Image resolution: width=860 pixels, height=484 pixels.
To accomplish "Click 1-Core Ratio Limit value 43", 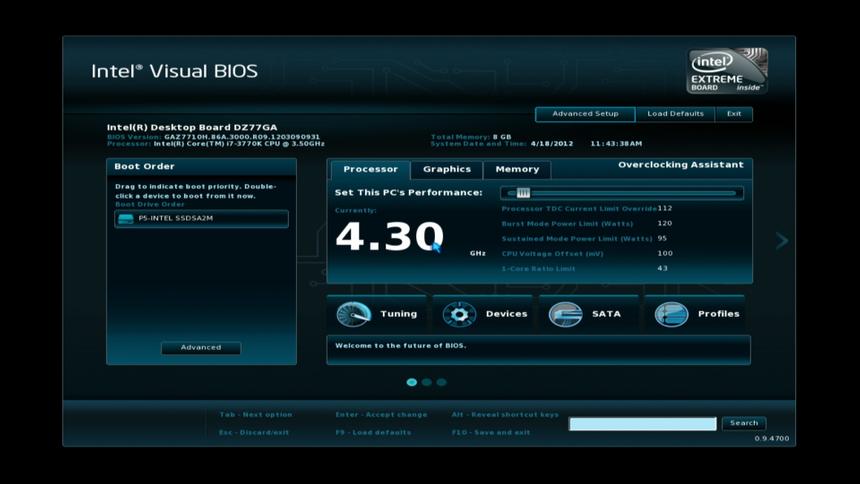I will tap(663, 268).
